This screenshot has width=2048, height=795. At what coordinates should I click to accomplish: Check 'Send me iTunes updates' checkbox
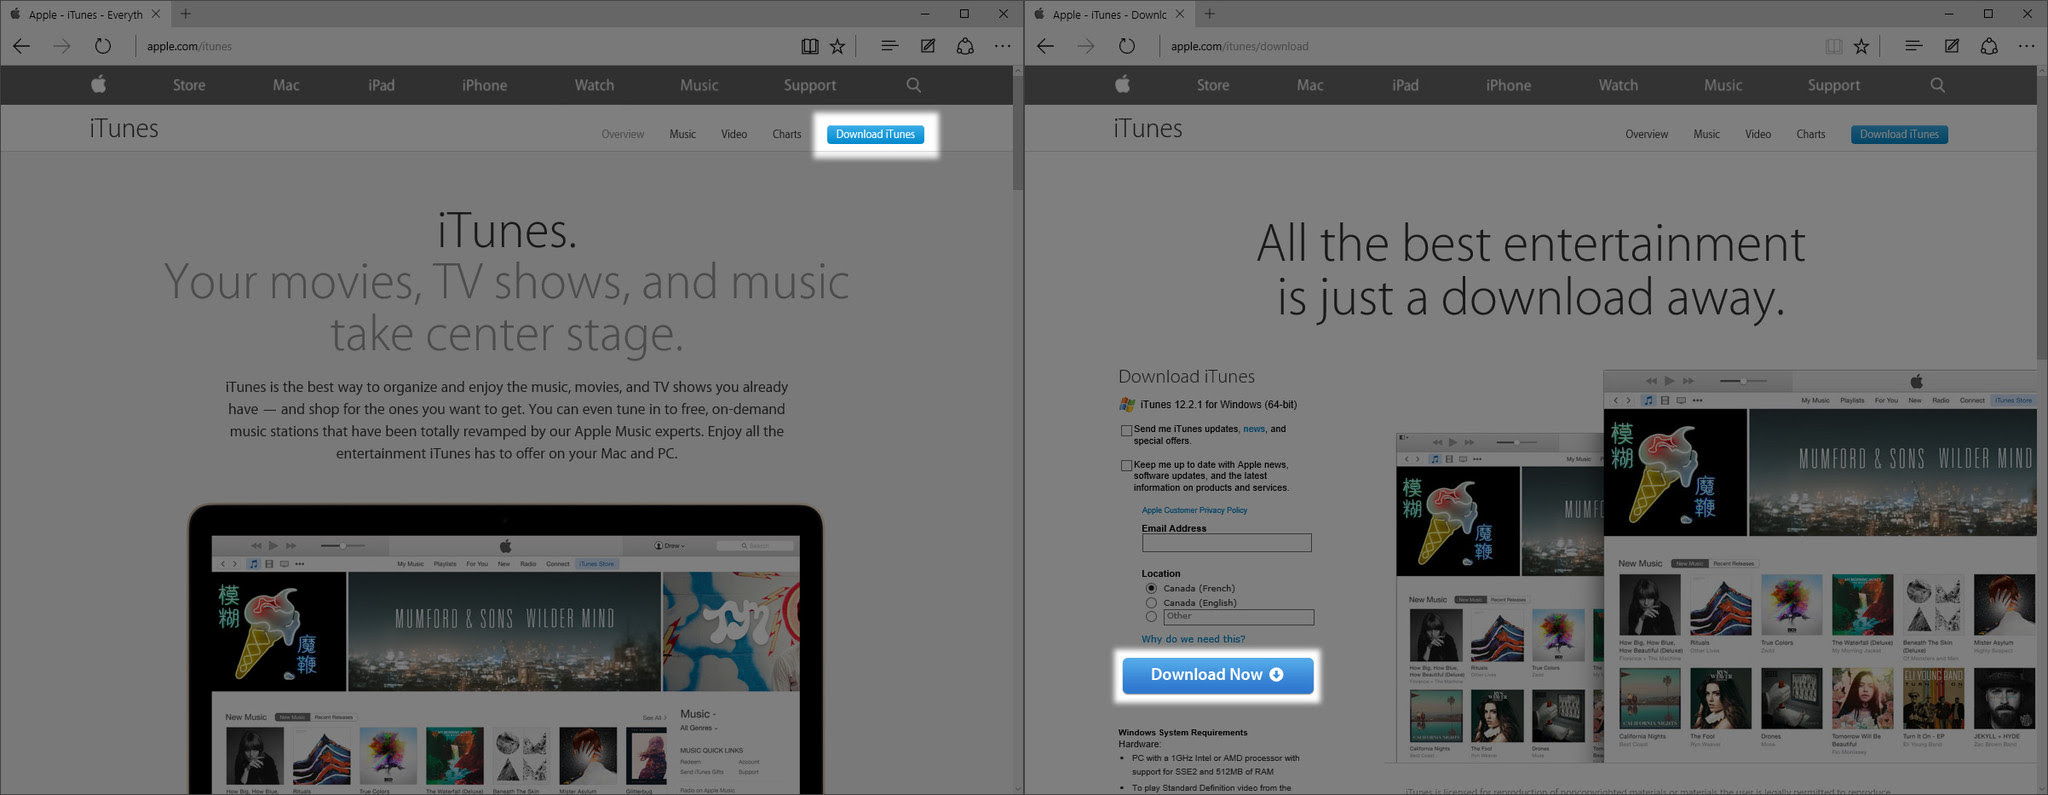point(1127,431)
